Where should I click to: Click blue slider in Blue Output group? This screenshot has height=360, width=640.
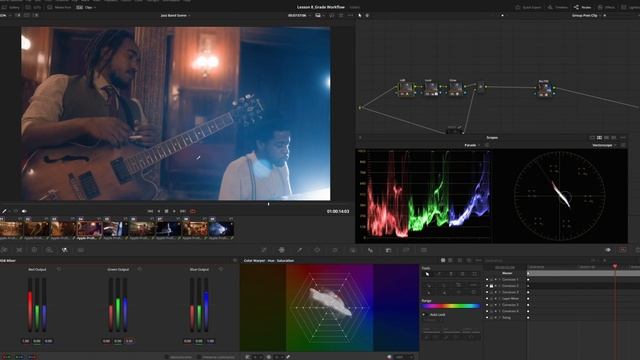206,305
